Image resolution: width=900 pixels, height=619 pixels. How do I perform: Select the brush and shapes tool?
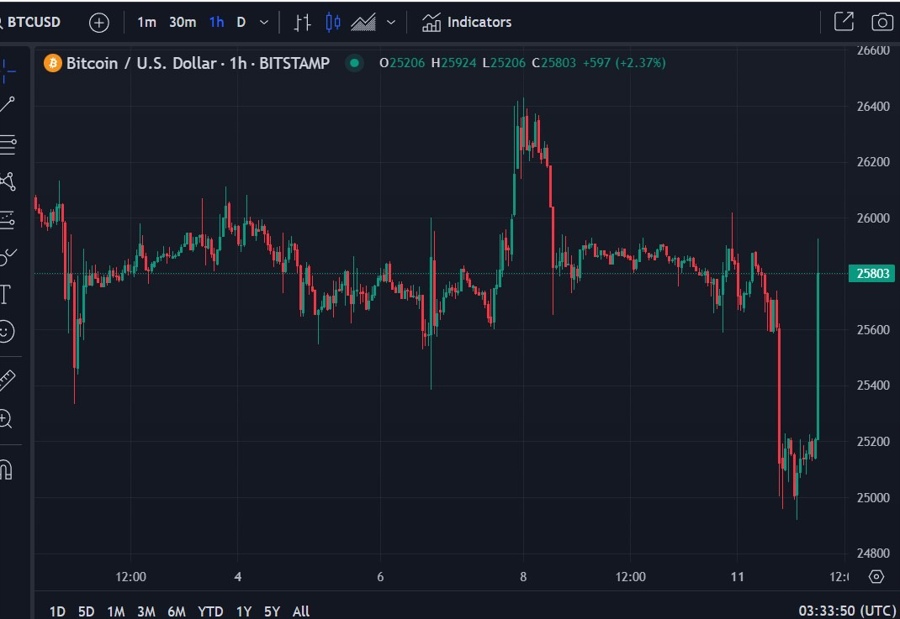[7, 257]
